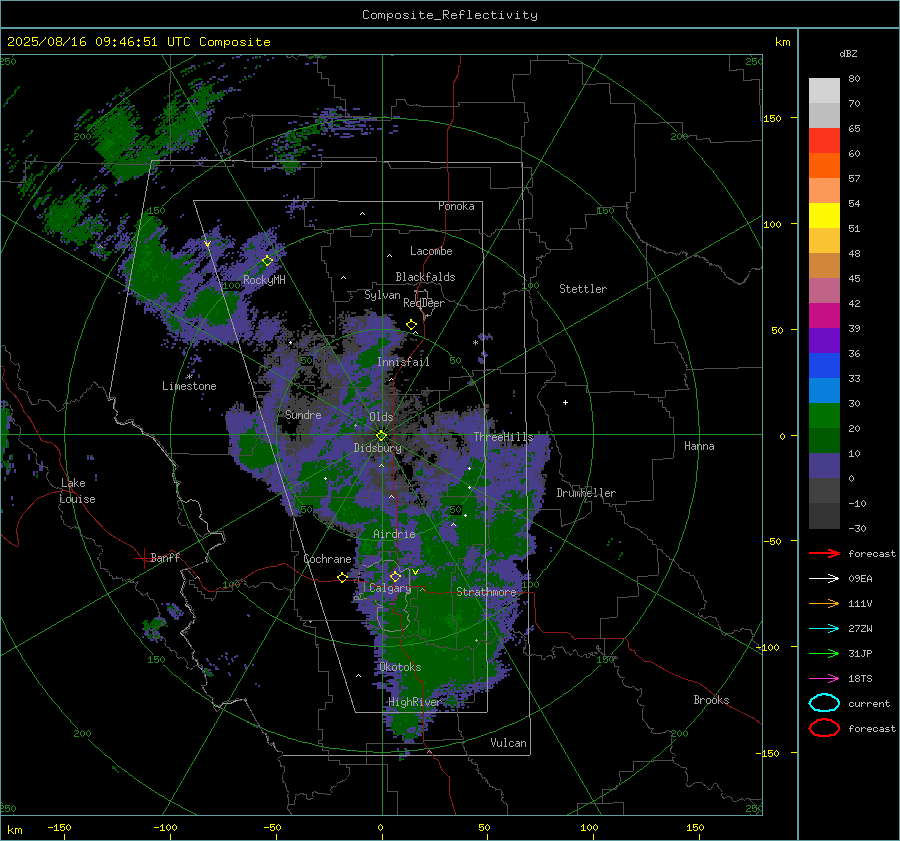Image resolution: width=900 pixels, height=841 pixels.
Task: Click the yellow diamond marker at Didsbury radar center
Action: coord(381,436)
